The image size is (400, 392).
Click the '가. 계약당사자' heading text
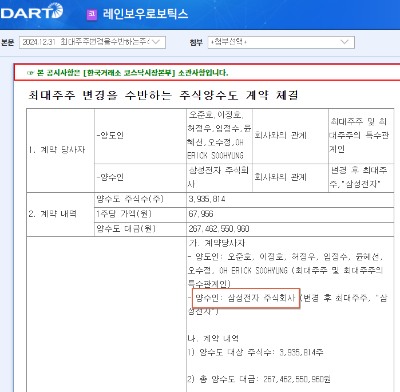(216, 243)
